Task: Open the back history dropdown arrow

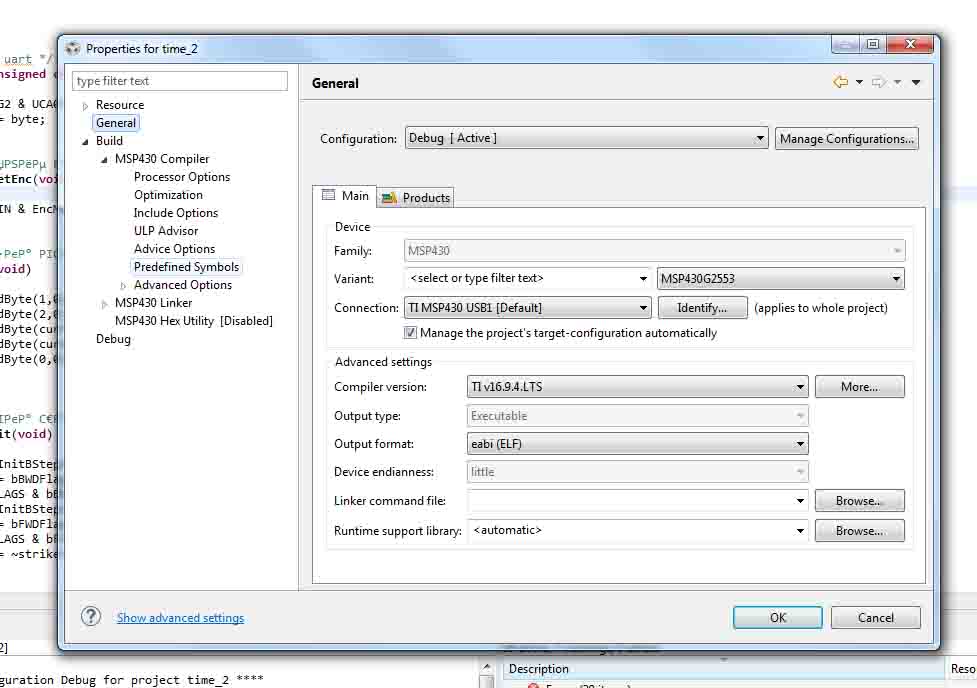Action: click(859, 83)
